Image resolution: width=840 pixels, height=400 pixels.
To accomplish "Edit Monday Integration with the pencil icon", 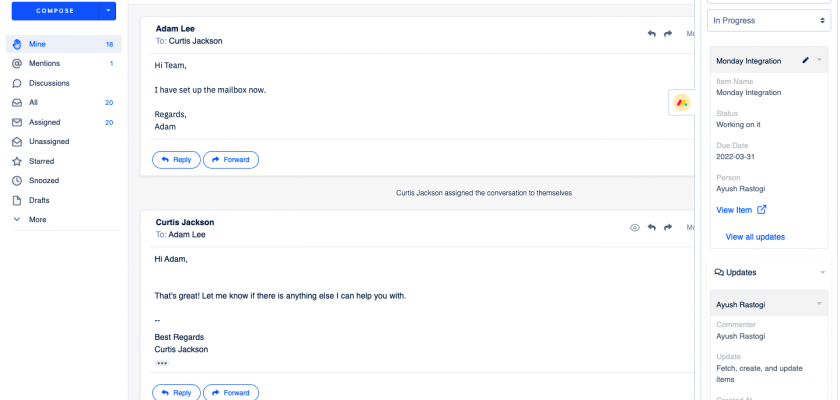I will click(x=806, y=61).
